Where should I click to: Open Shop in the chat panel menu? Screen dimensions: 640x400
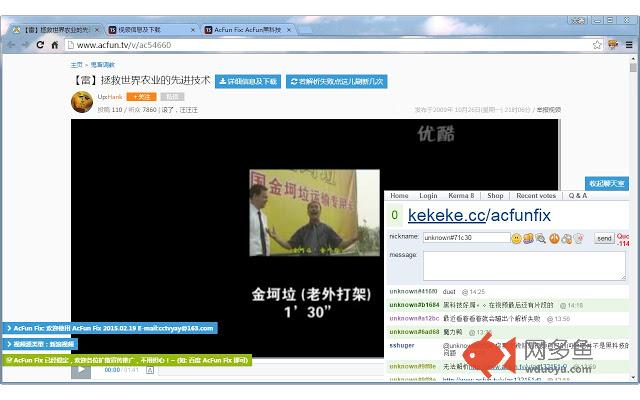[x=495, y=196]
